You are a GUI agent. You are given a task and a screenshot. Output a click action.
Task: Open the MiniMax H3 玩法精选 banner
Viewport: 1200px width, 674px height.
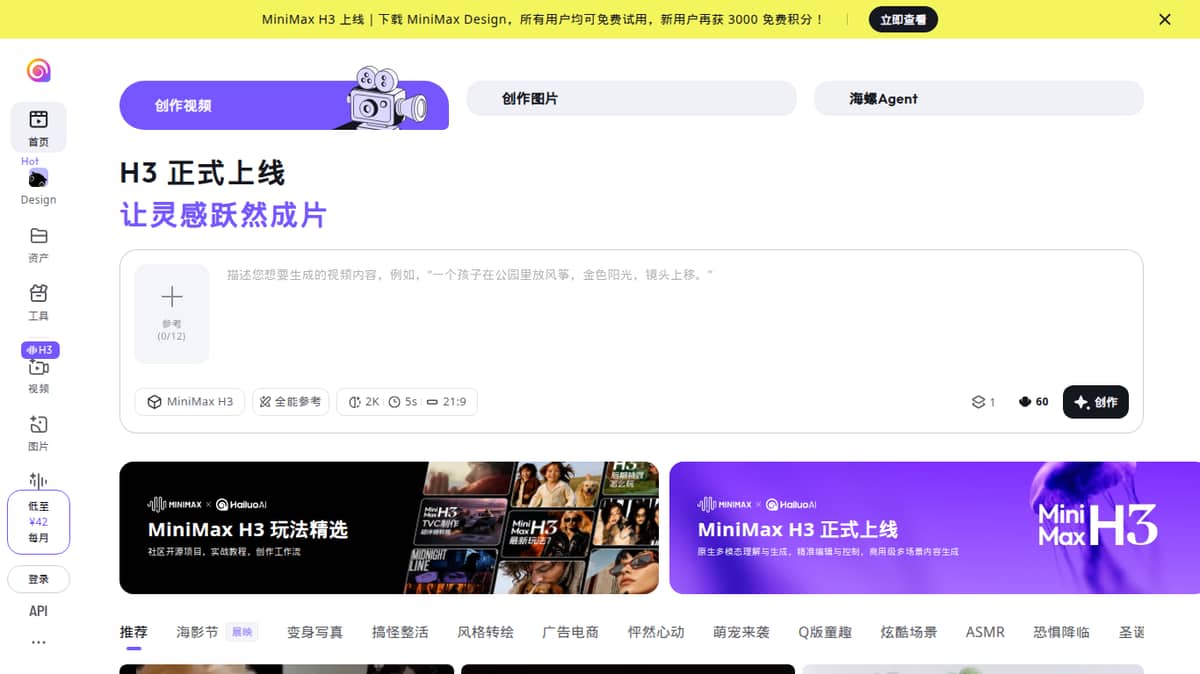click(389, 528)
